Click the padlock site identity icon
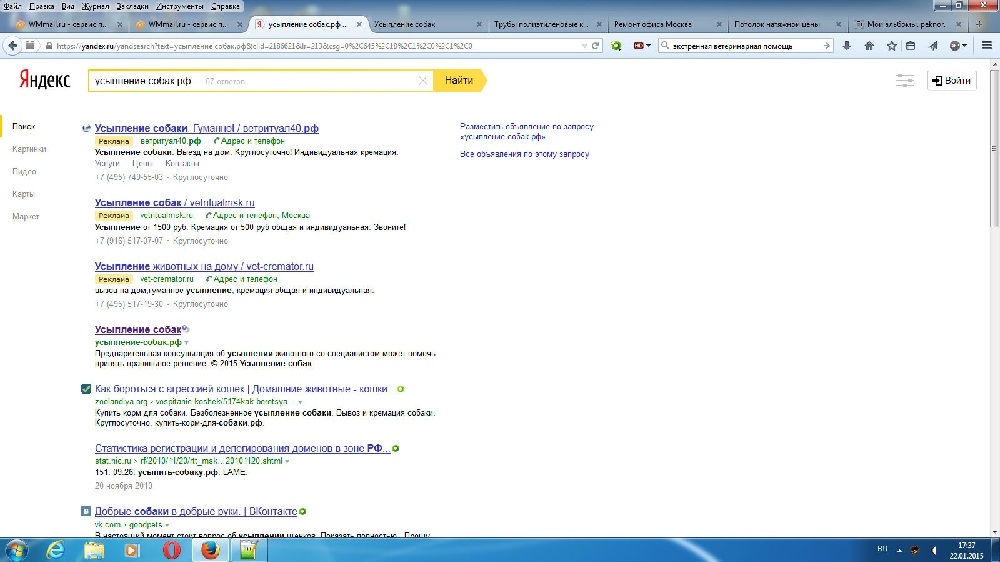1000x562 pixels. [x=48, y=46]
